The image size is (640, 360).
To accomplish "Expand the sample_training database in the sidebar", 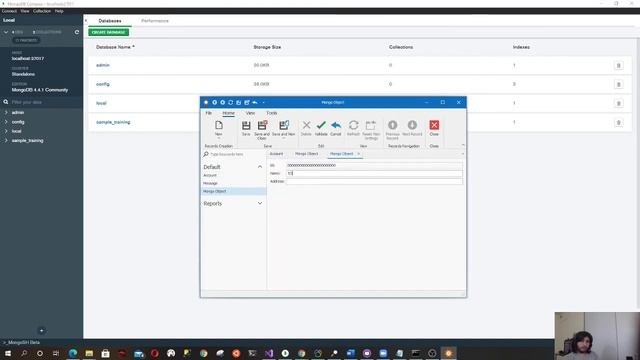I will [6, 140].
